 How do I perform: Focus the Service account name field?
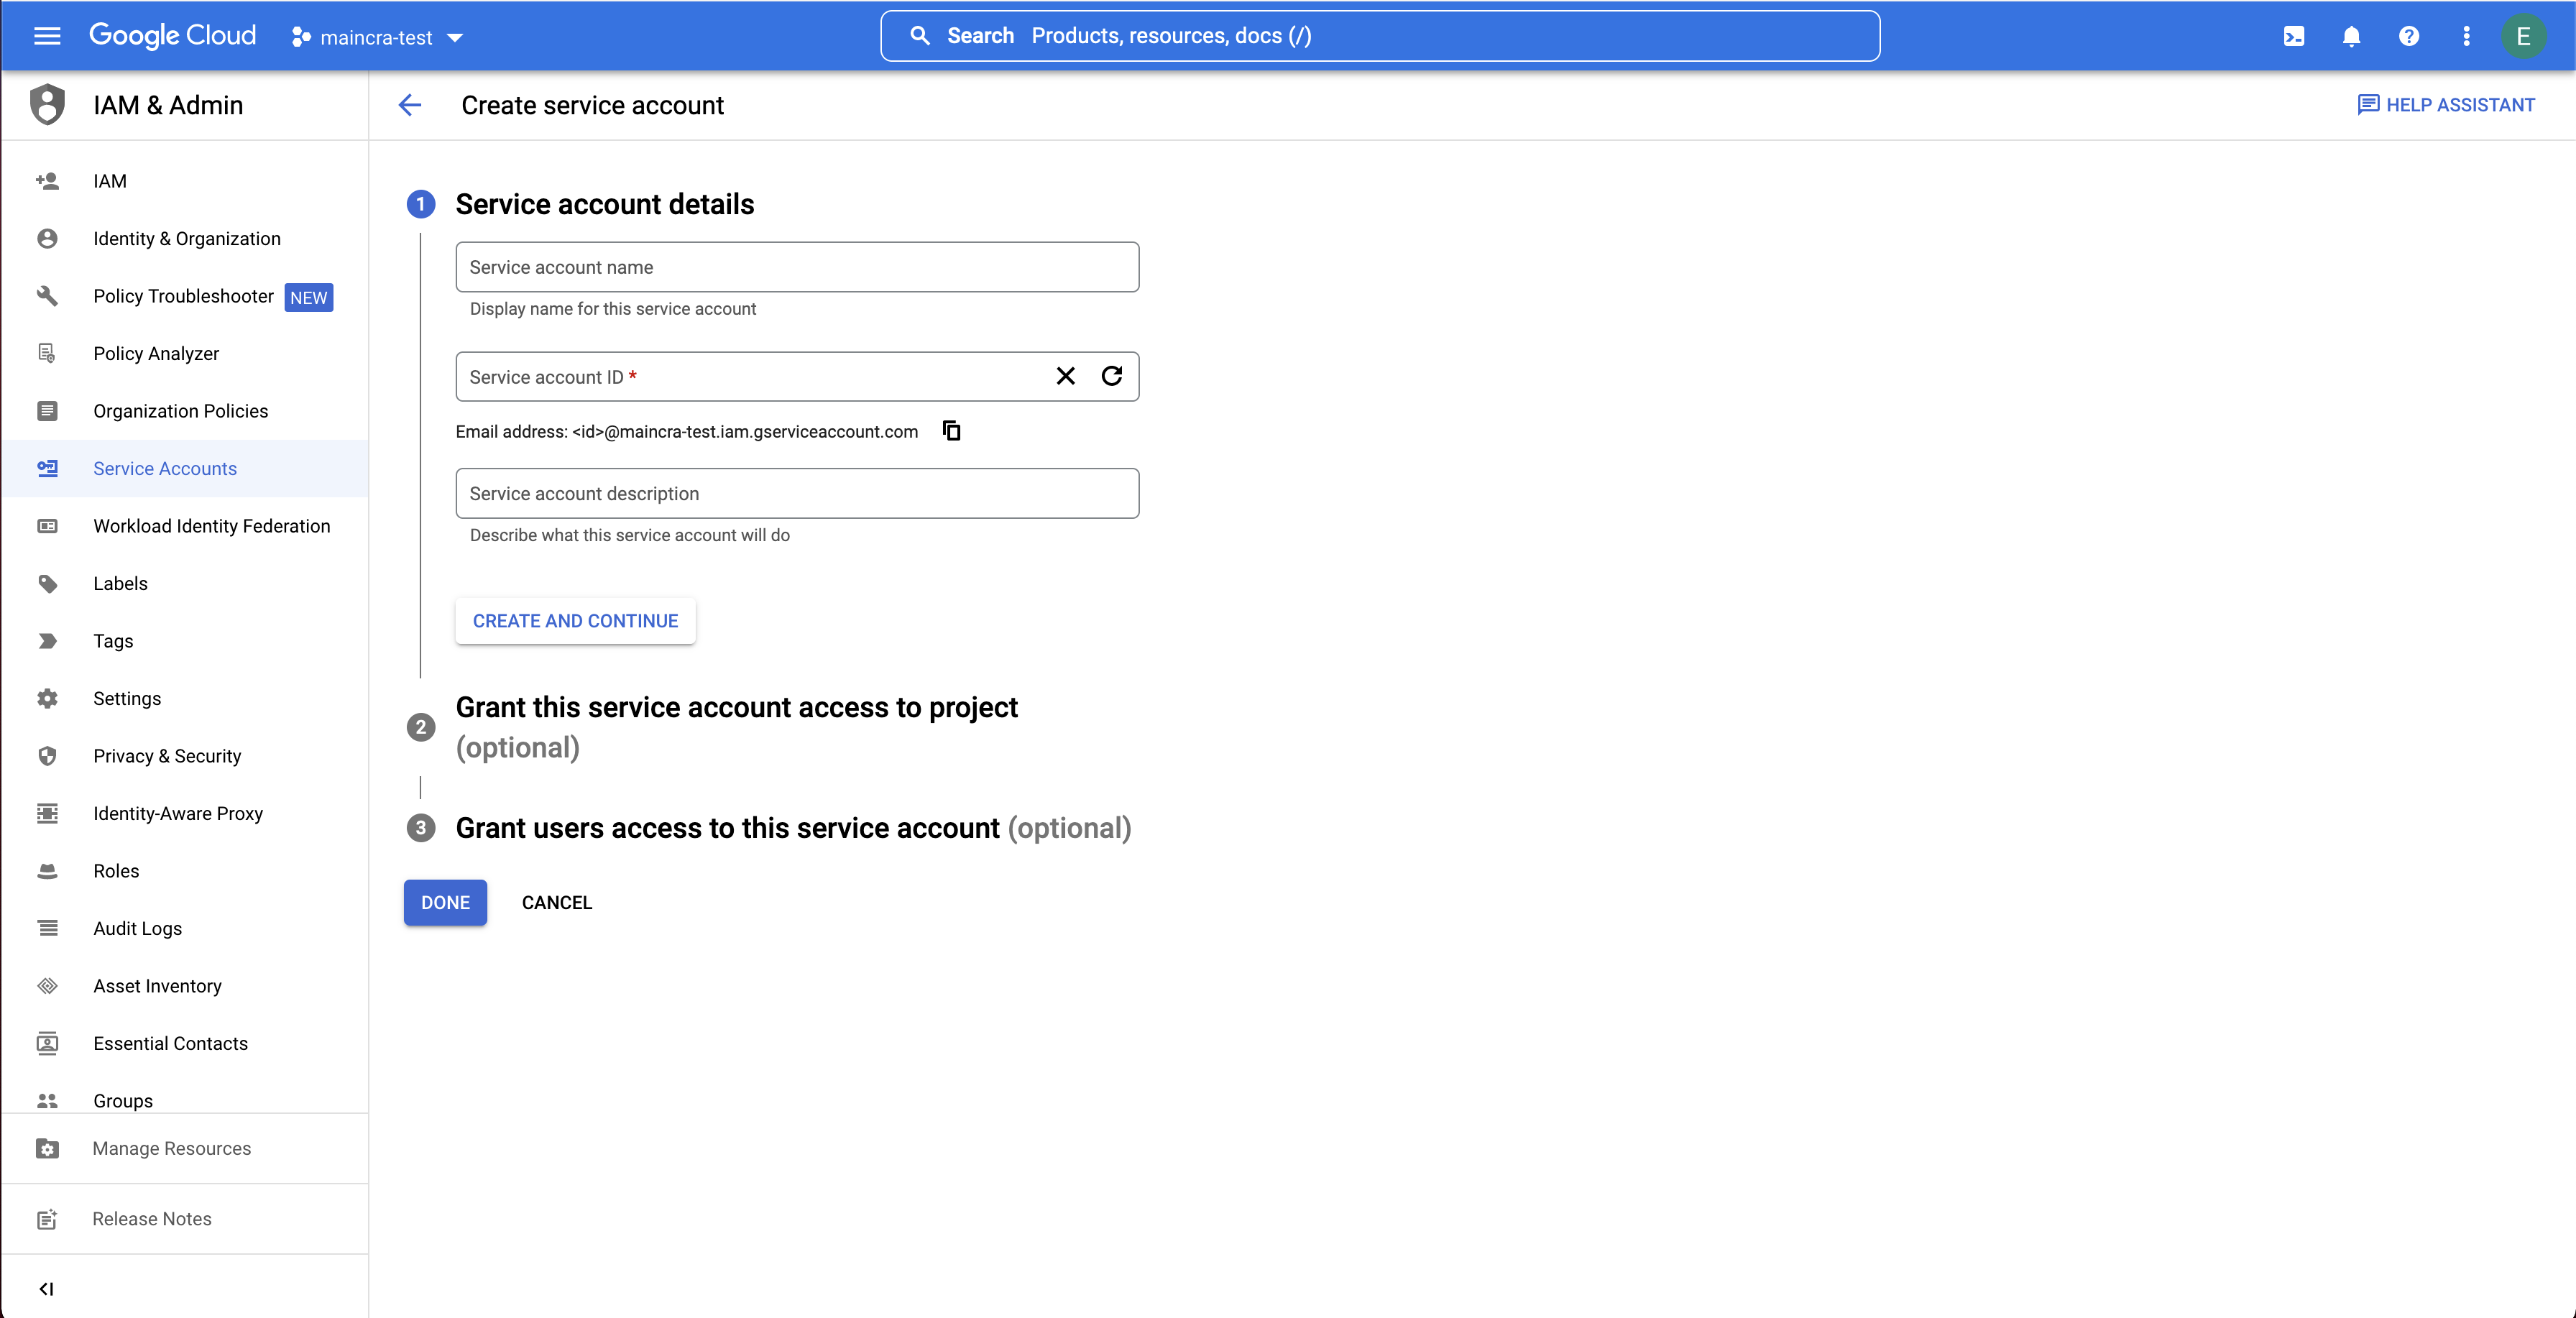click(796, 267)
